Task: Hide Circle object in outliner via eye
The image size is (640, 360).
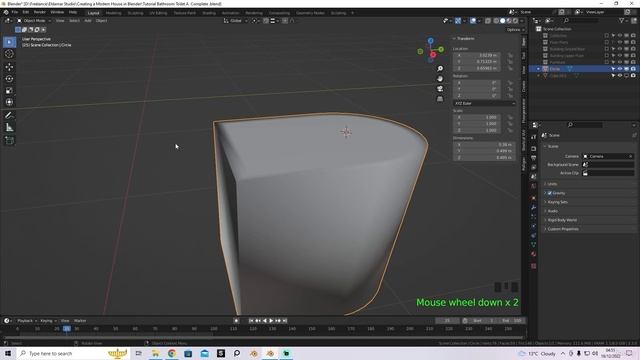Action: coord(620,69)
